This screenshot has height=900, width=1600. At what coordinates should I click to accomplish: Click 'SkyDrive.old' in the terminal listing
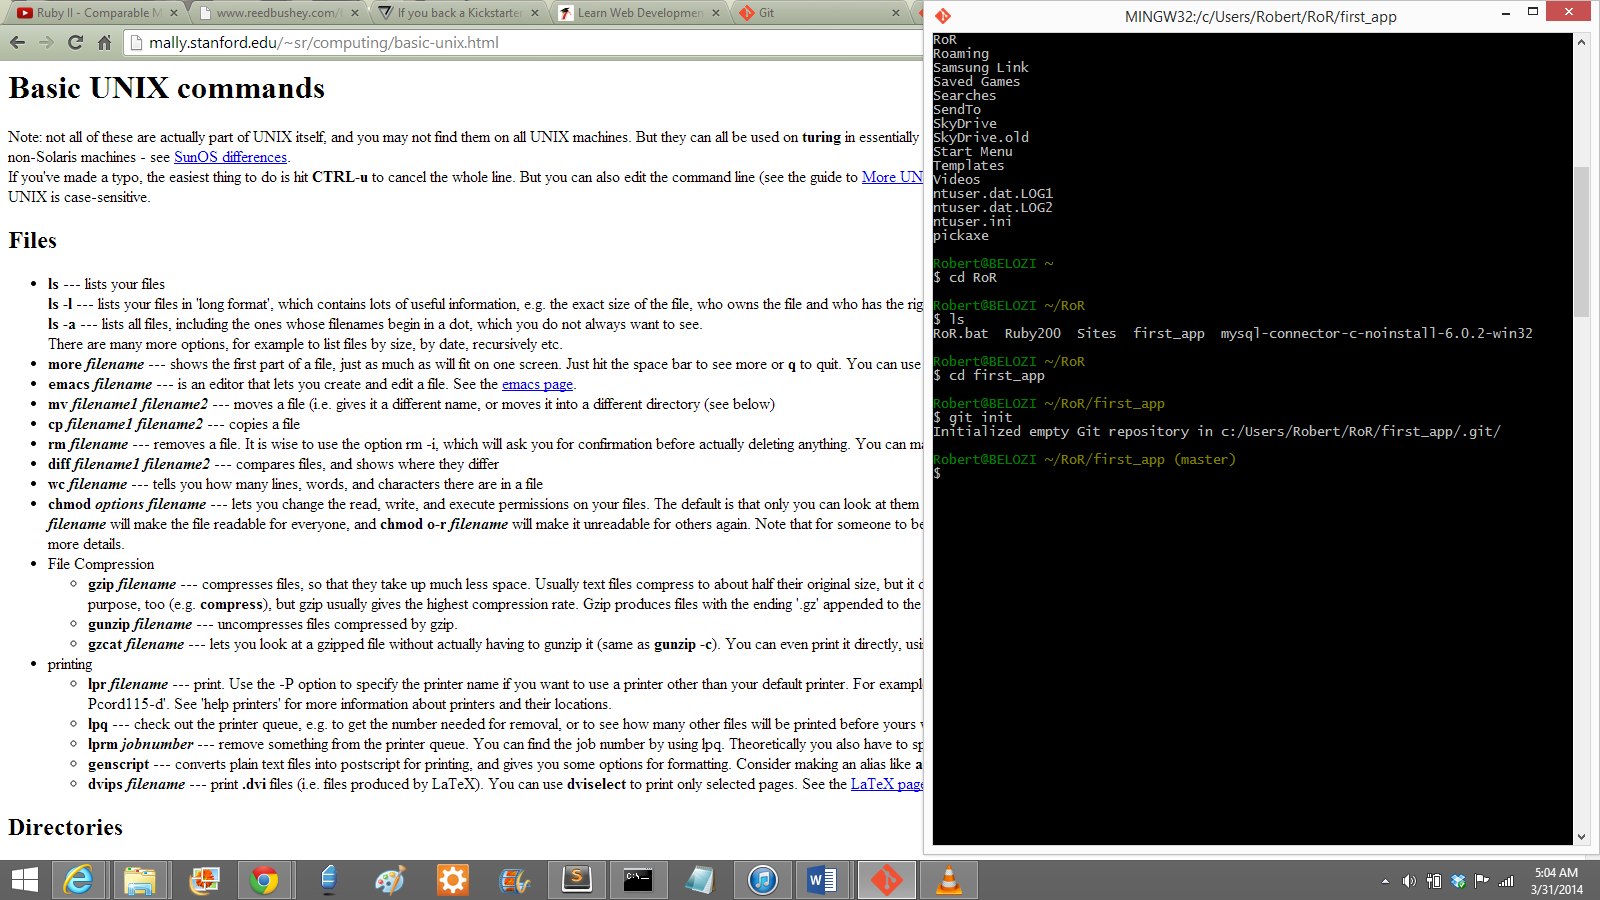point(981,138)
